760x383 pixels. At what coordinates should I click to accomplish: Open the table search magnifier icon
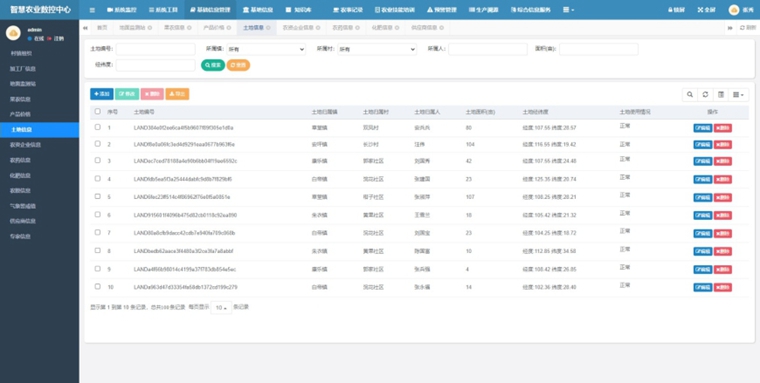(x=690, y=95)
